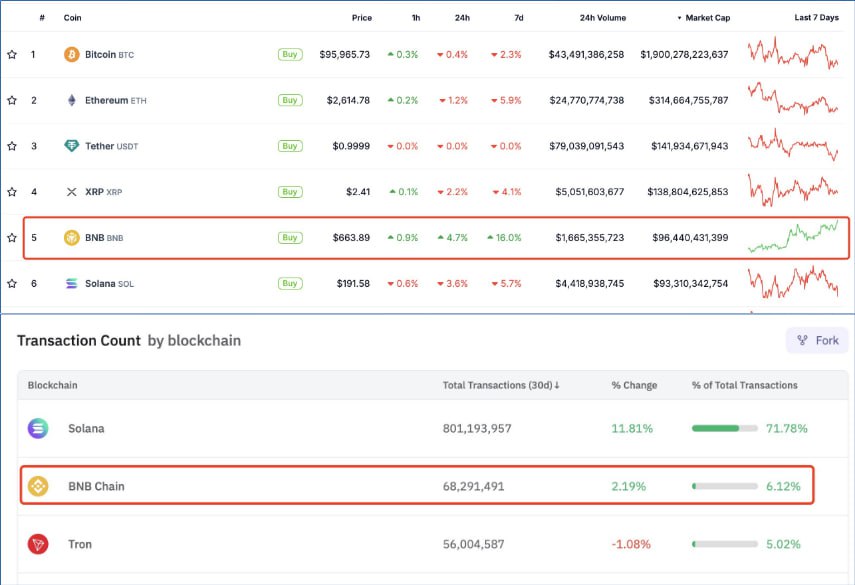Click the % Change column header
This screenshot has height=585, width=855.
point(634,385)
